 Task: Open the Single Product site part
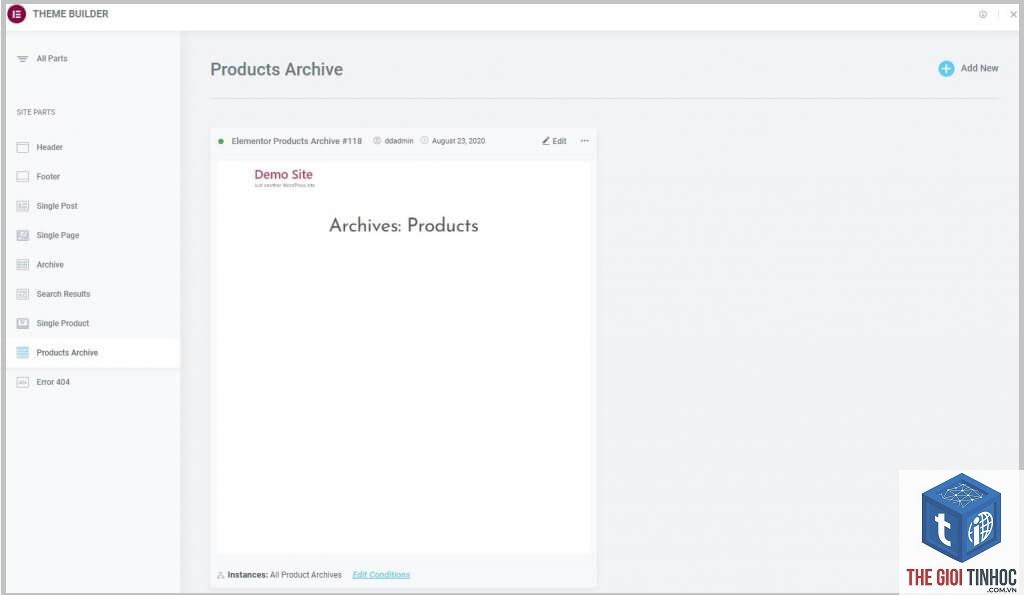[x=63, y=324]
